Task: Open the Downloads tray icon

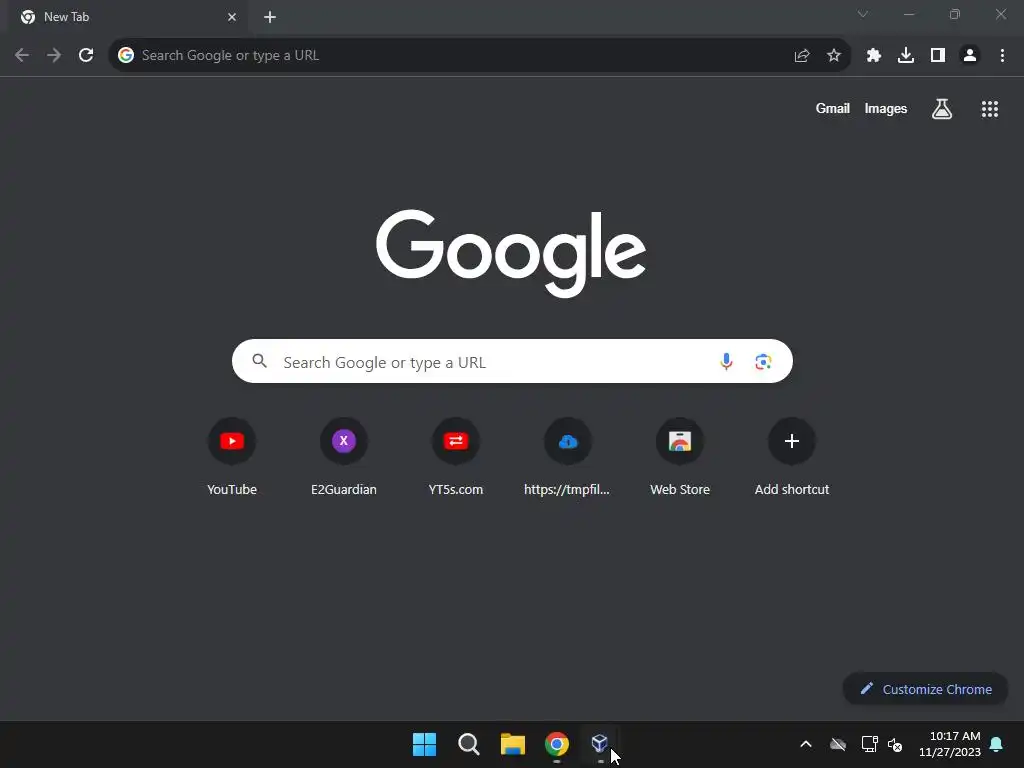Action: click(906, 56)
